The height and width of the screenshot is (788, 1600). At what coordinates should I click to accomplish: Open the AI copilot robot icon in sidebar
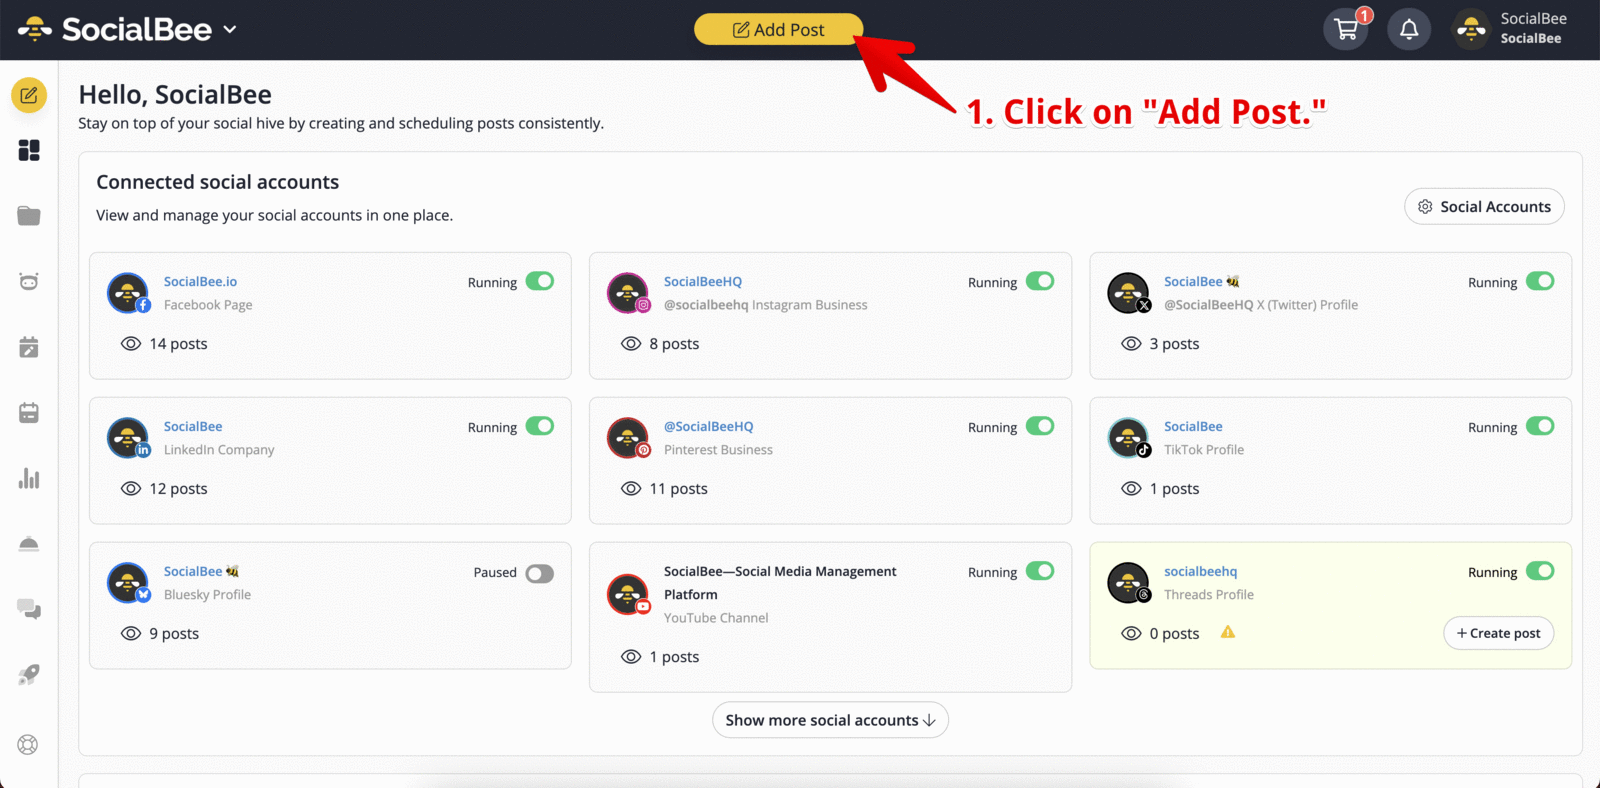tap(29, 281)
